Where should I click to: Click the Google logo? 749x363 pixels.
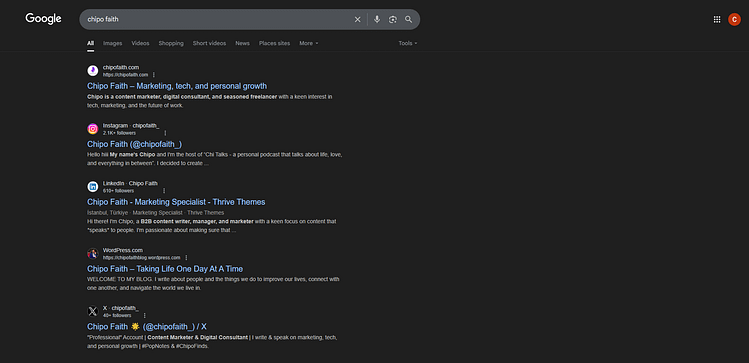43,19
